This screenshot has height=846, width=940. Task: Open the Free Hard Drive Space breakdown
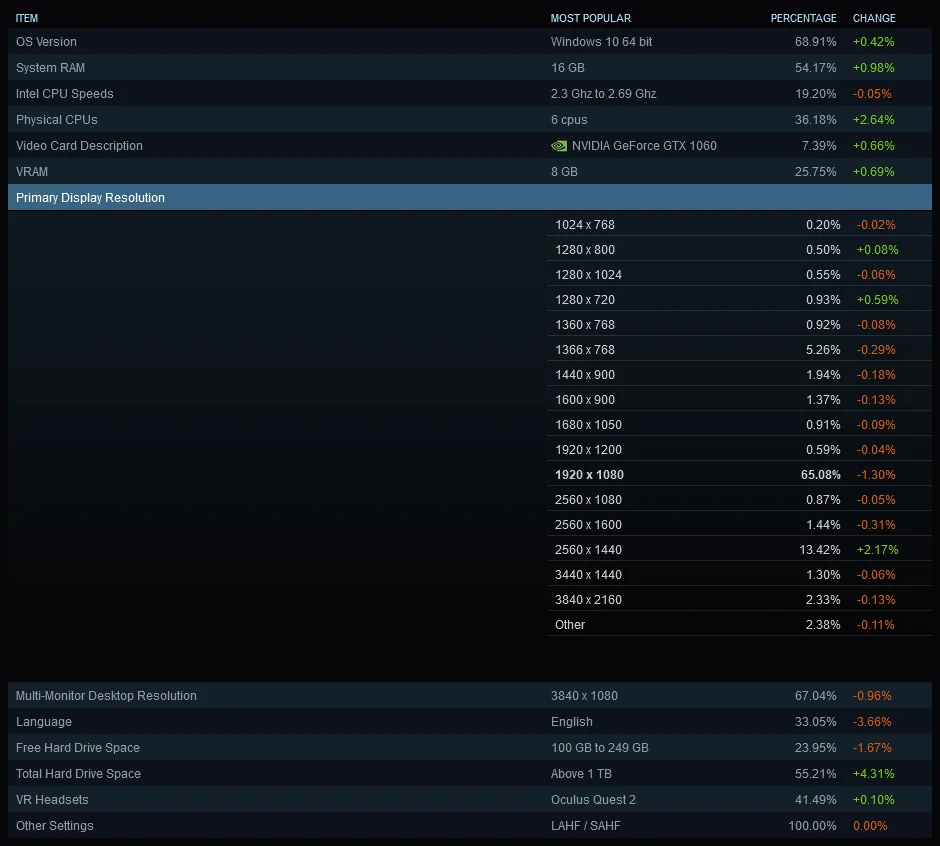point(470,748)
